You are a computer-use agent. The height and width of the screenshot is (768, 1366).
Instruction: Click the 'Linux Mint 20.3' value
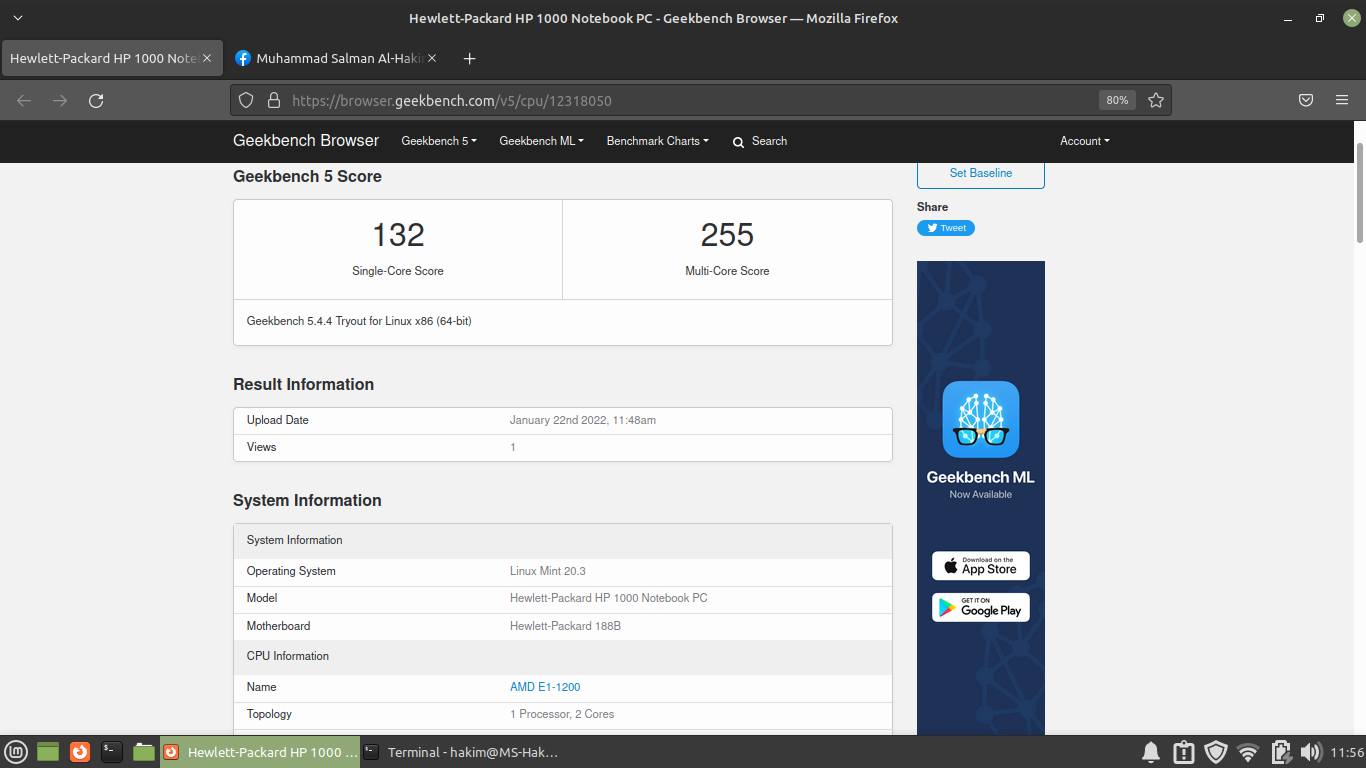pyautogui.click(x=548, y=571)
